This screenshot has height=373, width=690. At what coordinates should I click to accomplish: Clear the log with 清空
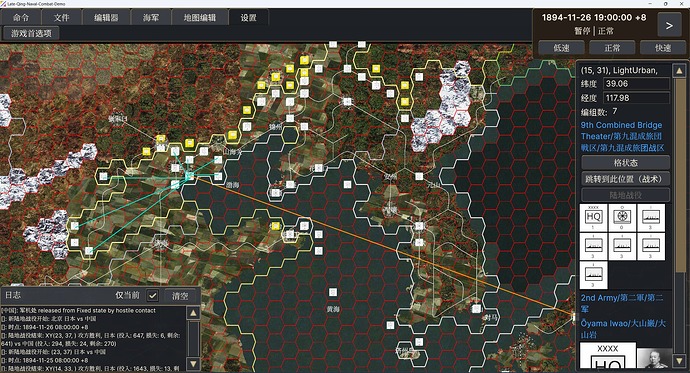point(180,296)
